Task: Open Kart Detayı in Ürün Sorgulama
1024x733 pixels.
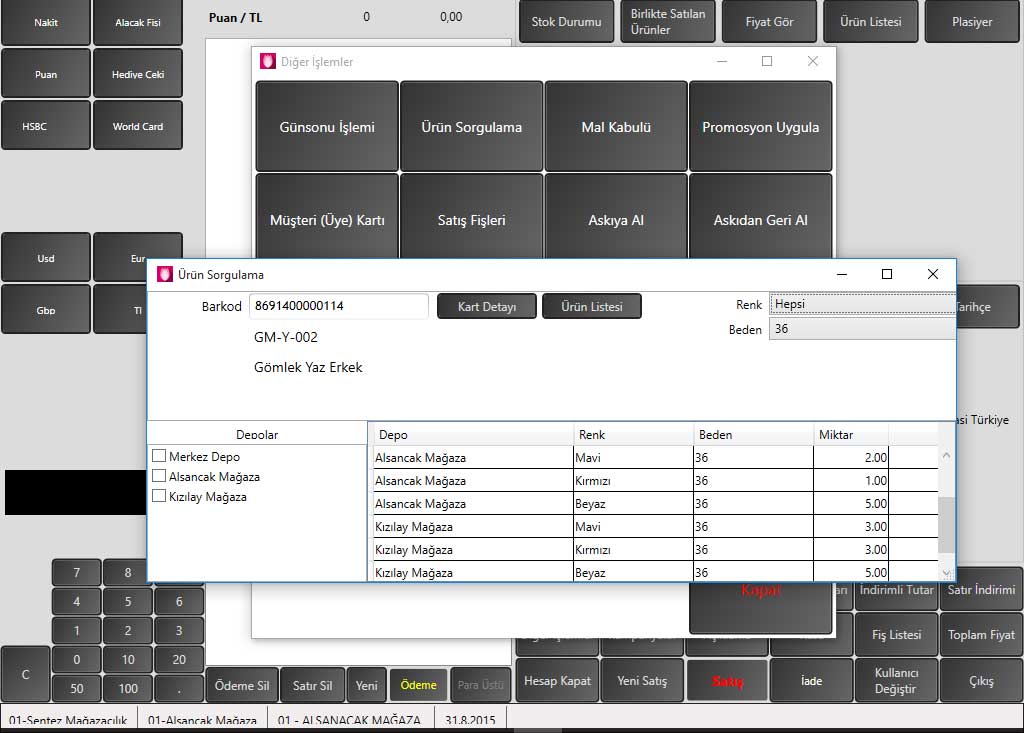Action: tap(487, 306)
